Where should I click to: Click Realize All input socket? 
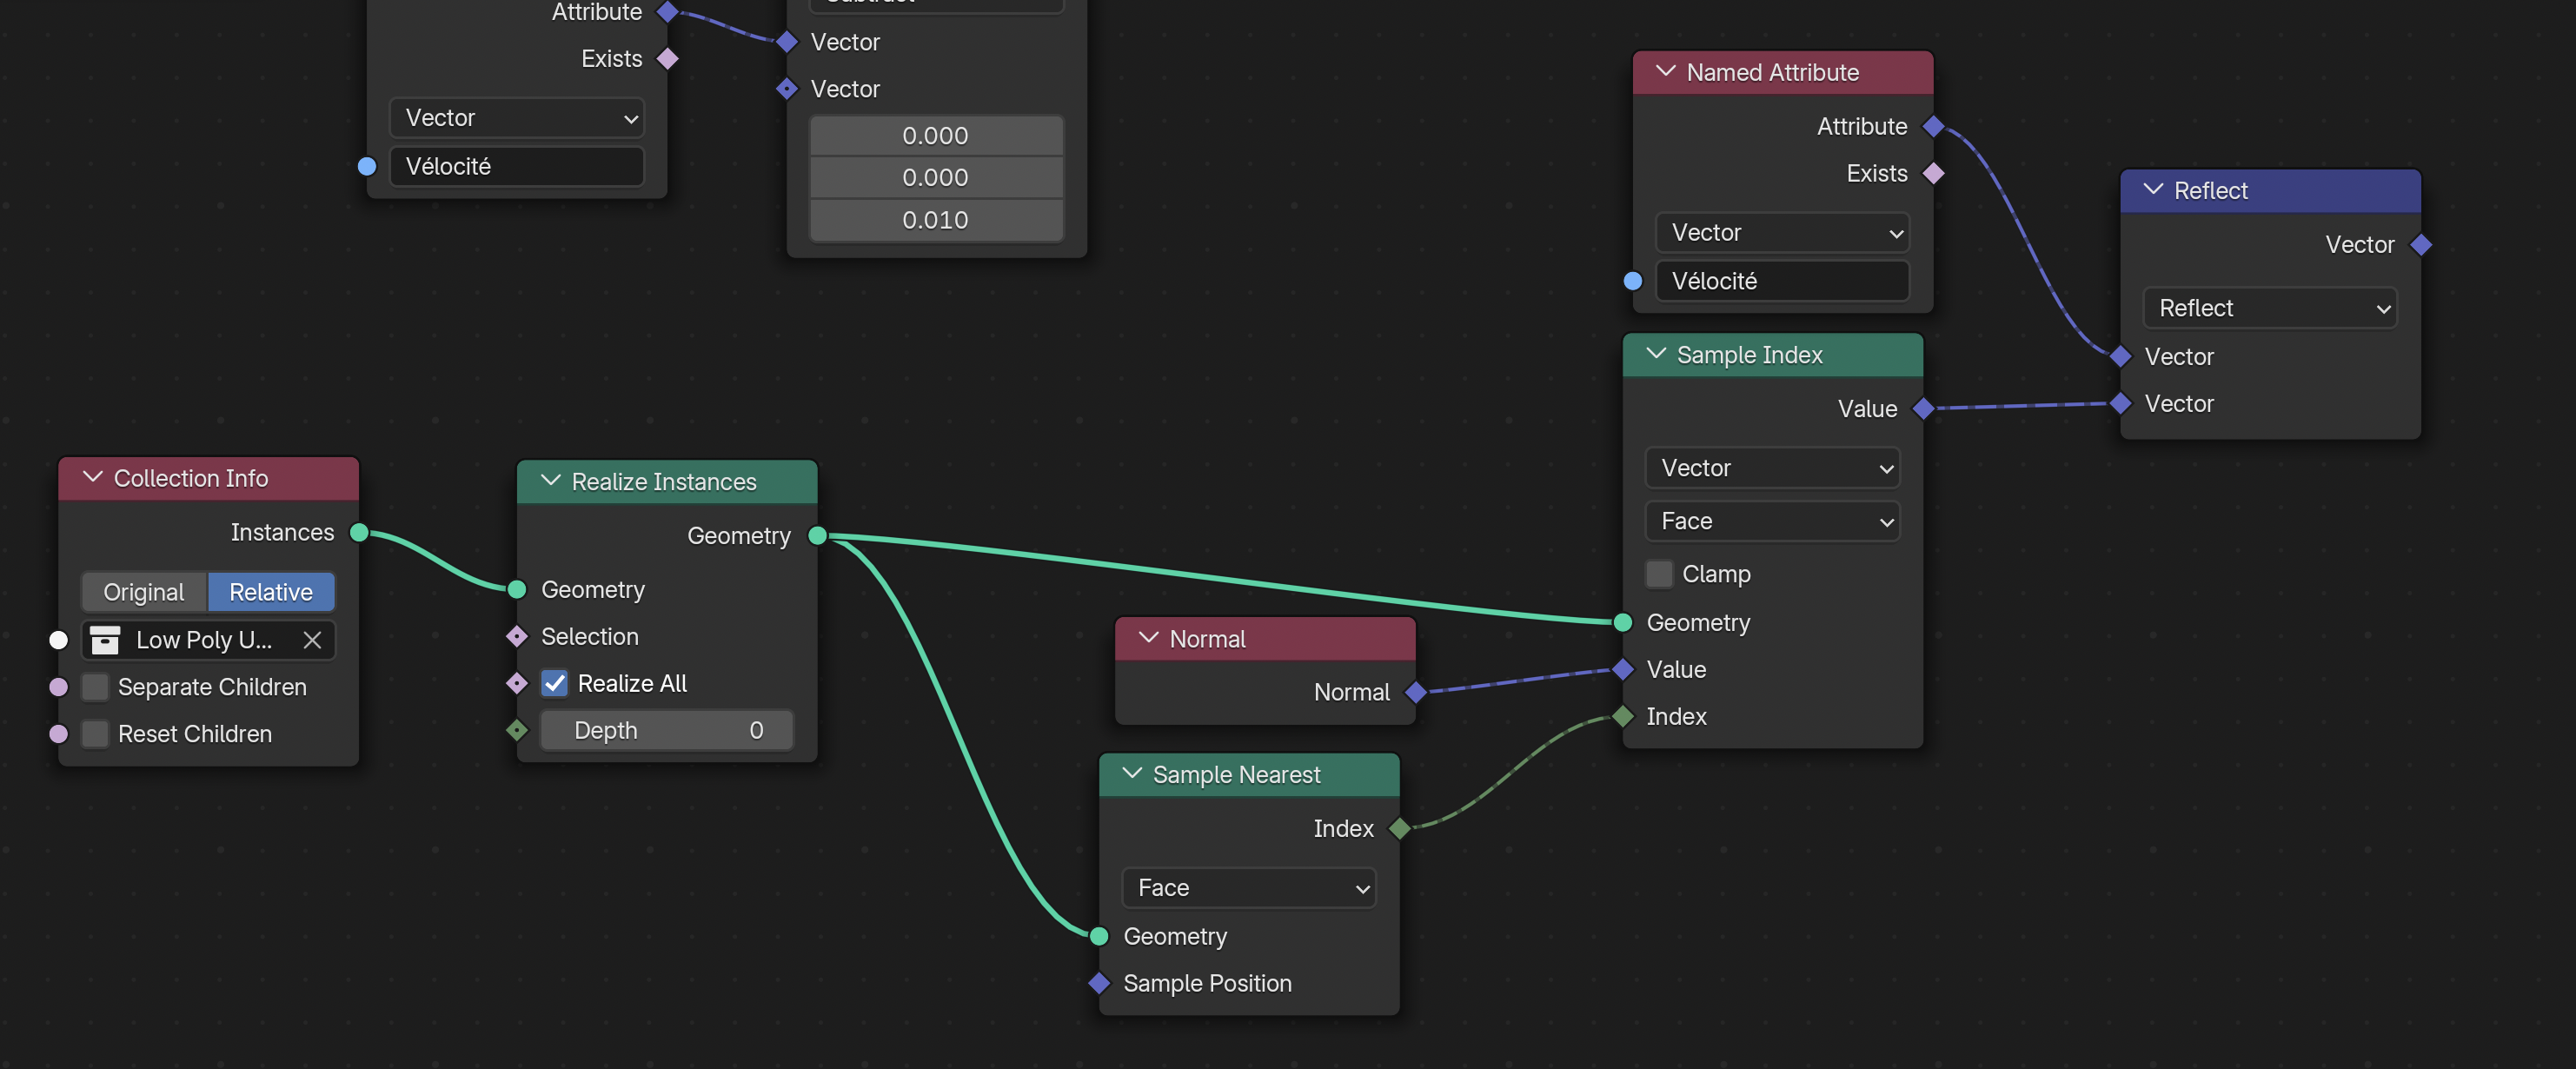(517, 683)
